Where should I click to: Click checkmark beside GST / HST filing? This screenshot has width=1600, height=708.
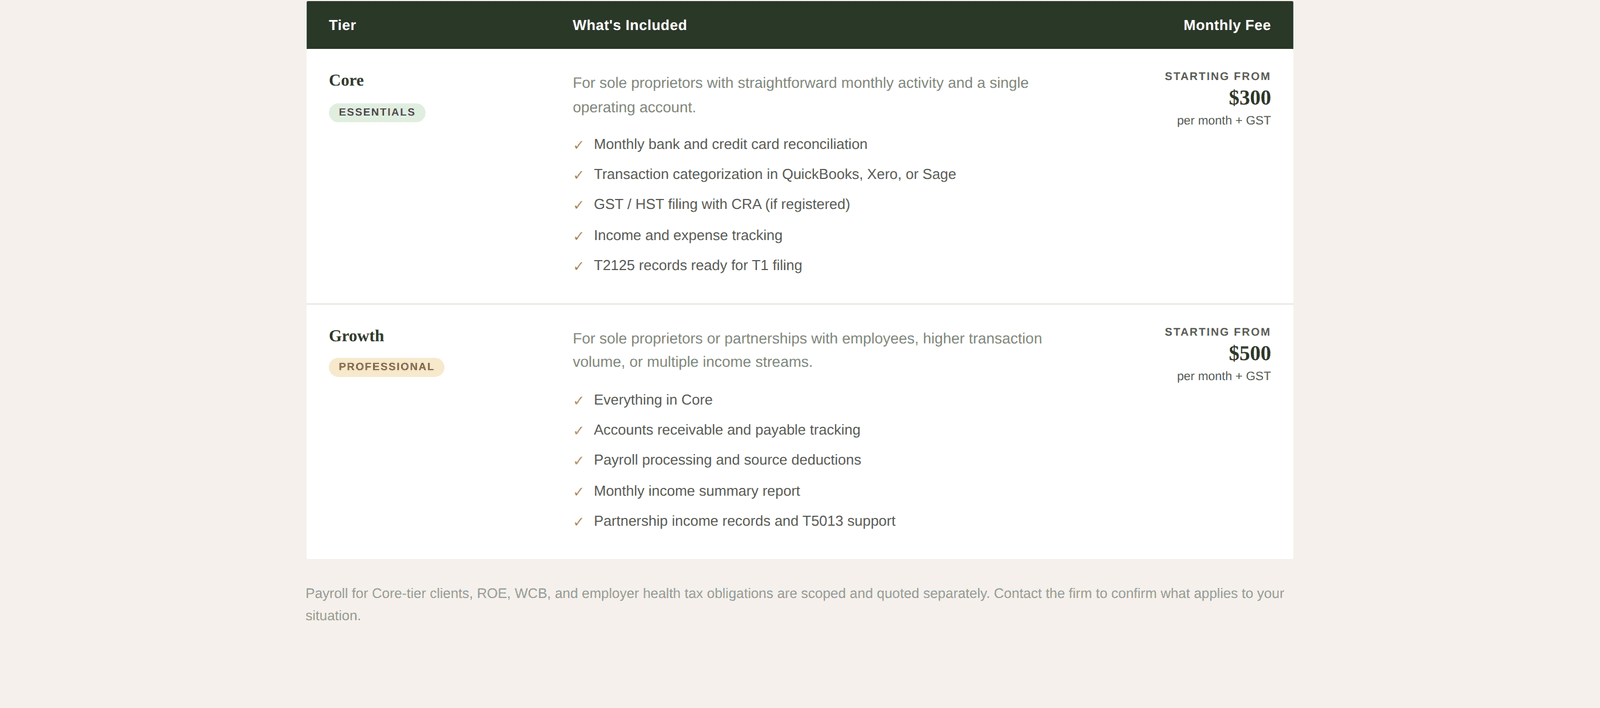point(578,205)
